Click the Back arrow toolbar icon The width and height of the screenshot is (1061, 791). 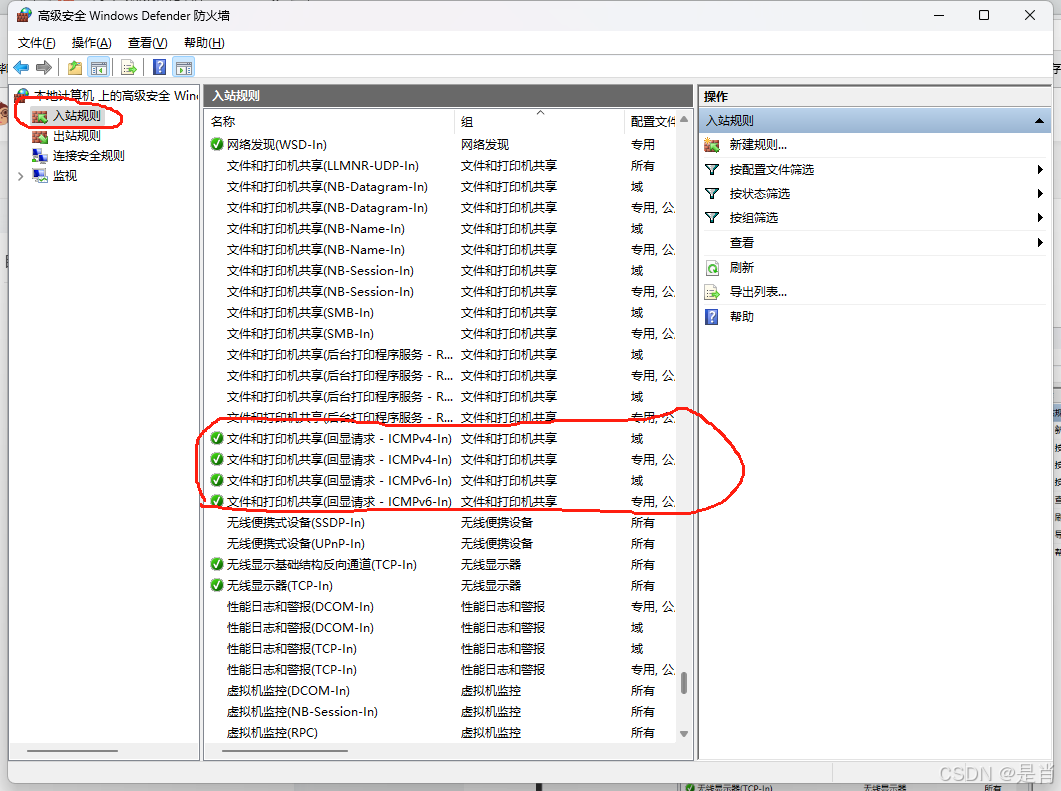click(22, 68)
